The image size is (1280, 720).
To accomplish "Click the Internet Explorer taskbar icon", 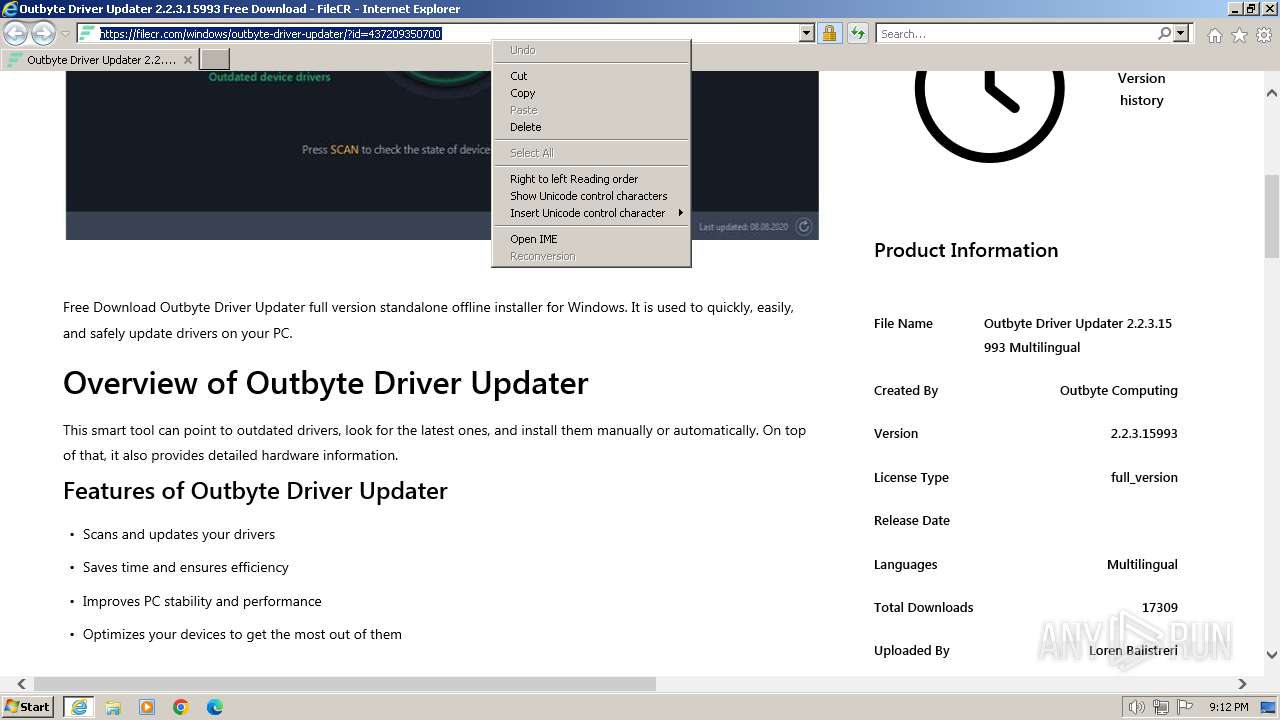I will 78,707.
